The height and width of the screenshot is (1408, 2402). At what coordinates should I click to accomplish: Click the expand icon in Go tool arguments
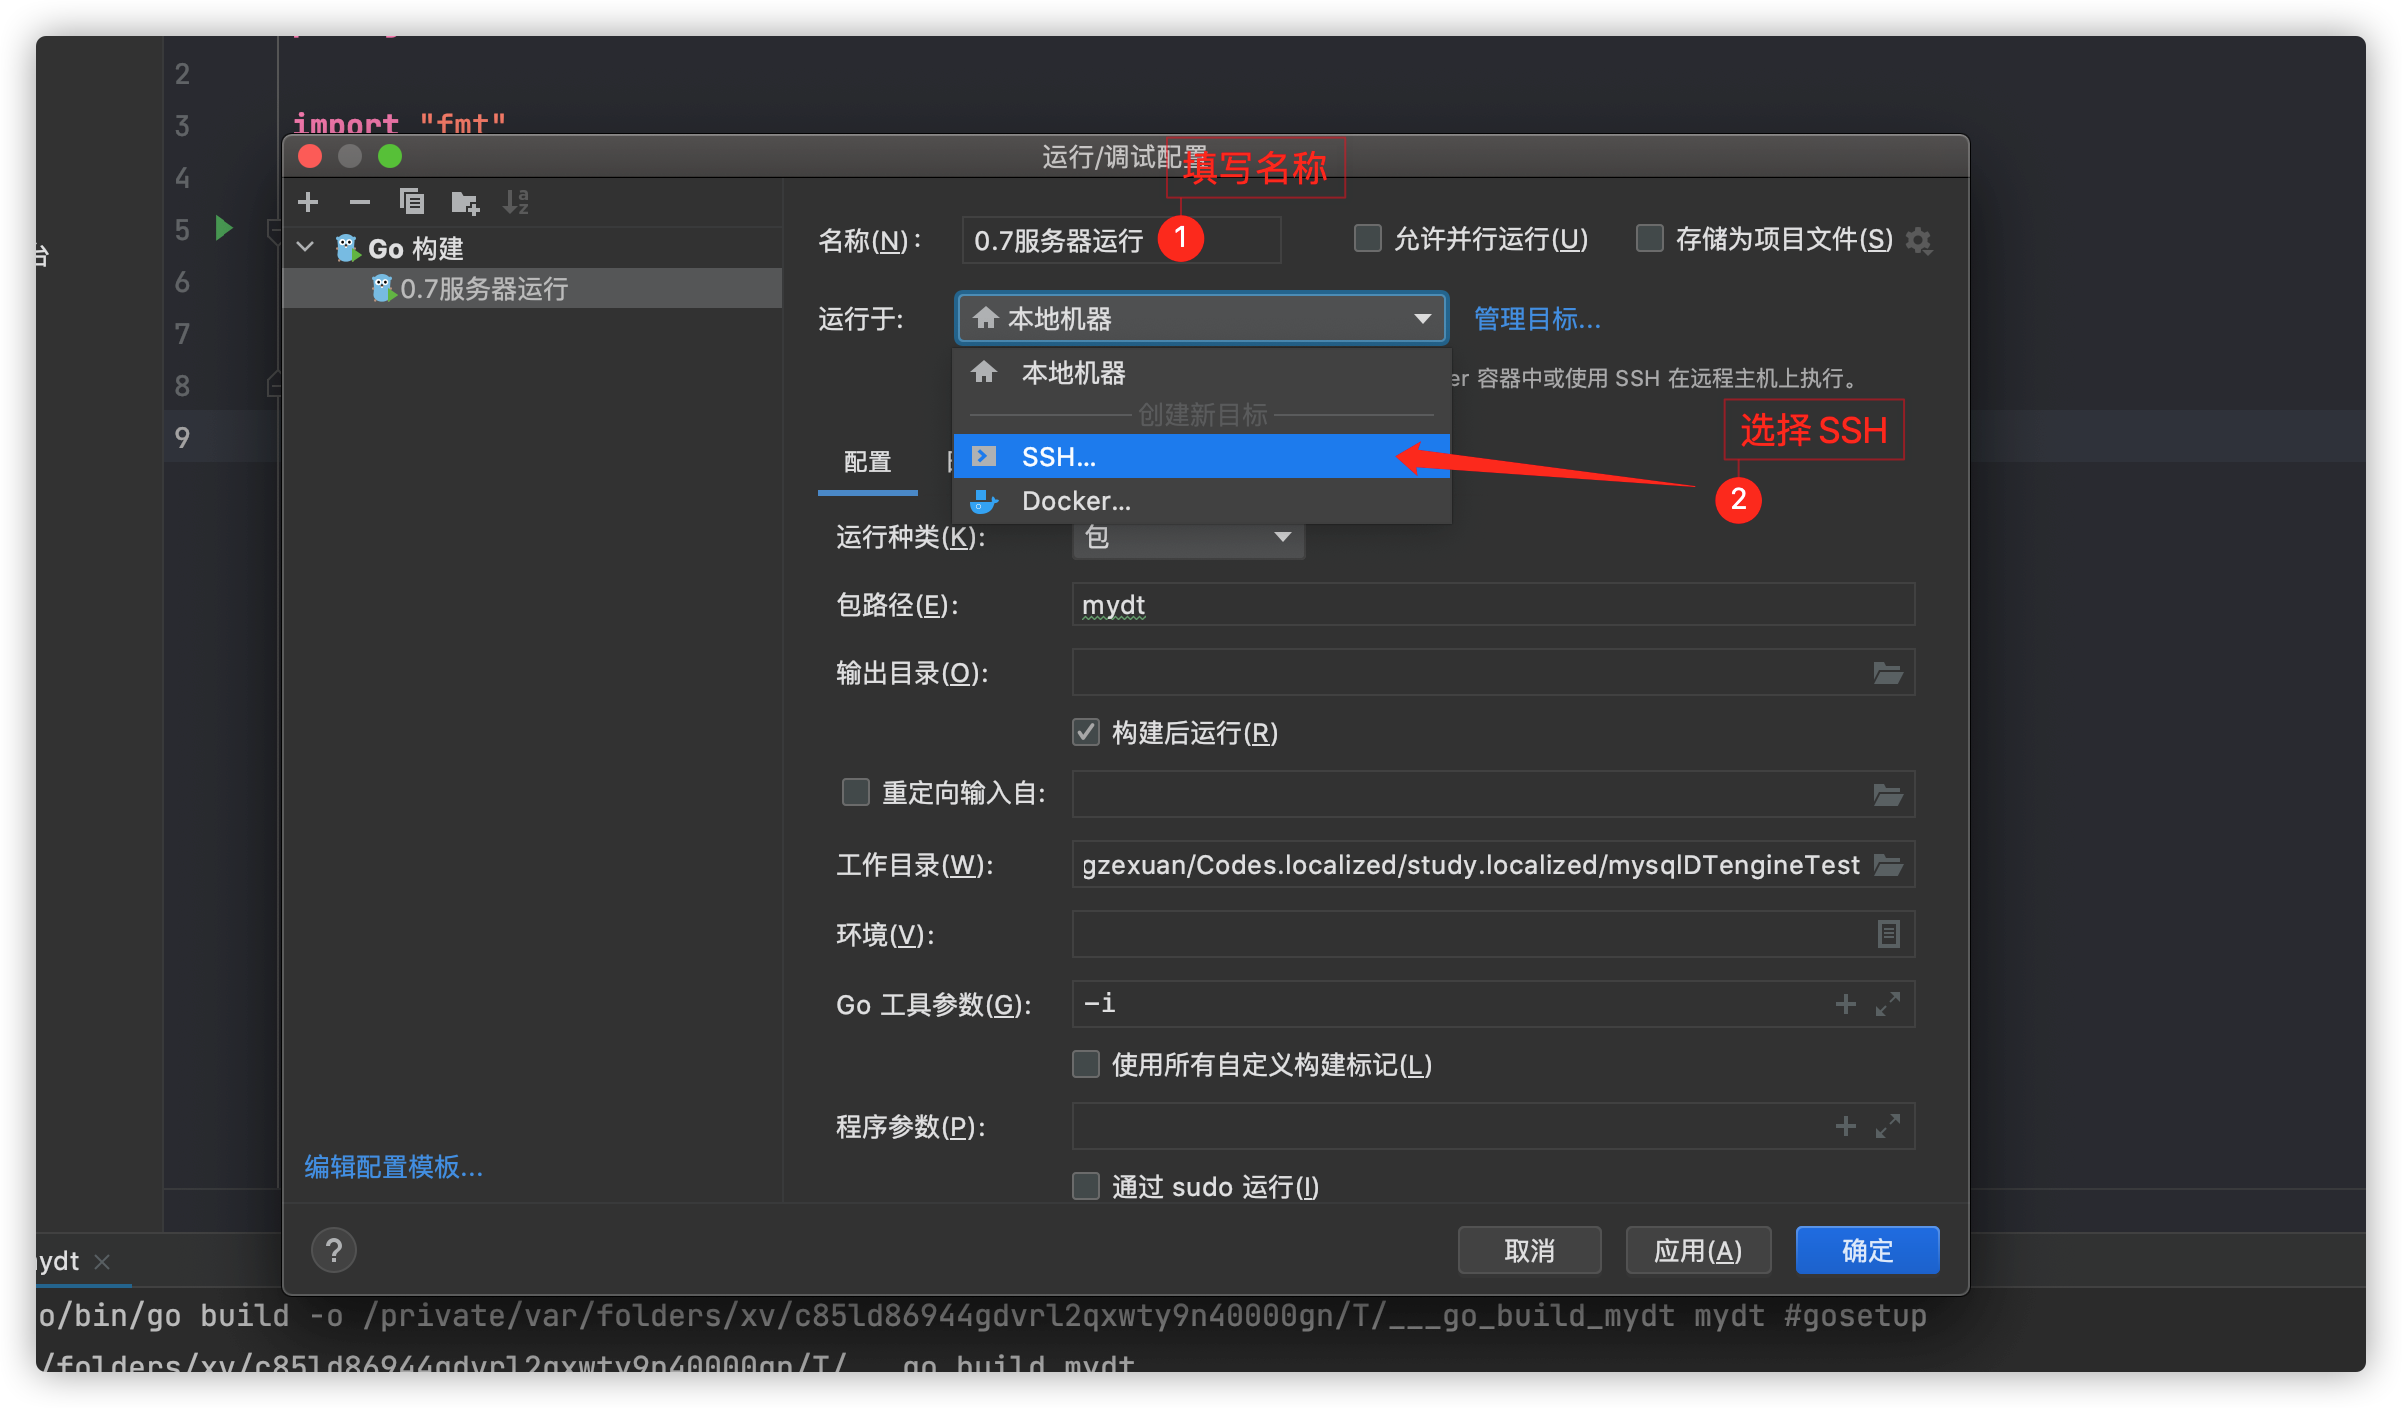click(x=1887, y=1004)
